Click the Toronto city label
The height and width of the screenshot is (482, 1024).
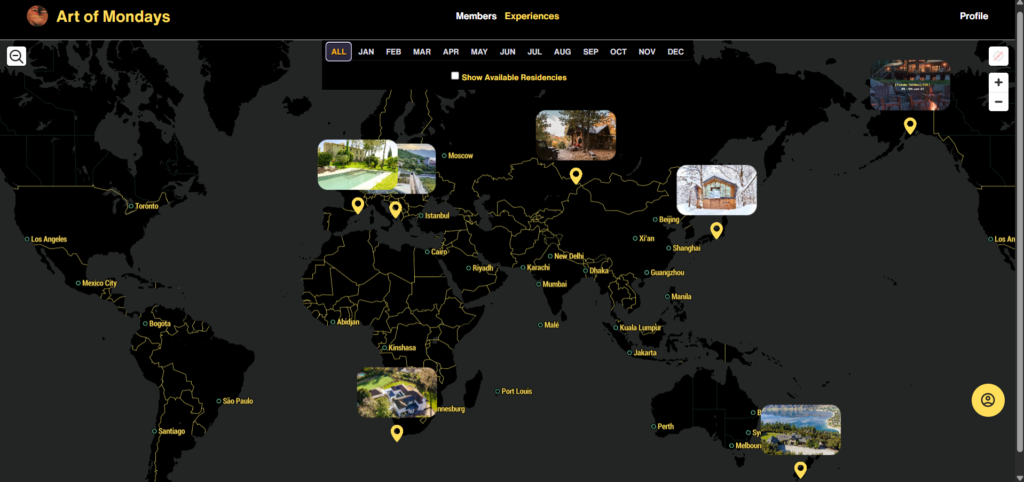[146, 206]
